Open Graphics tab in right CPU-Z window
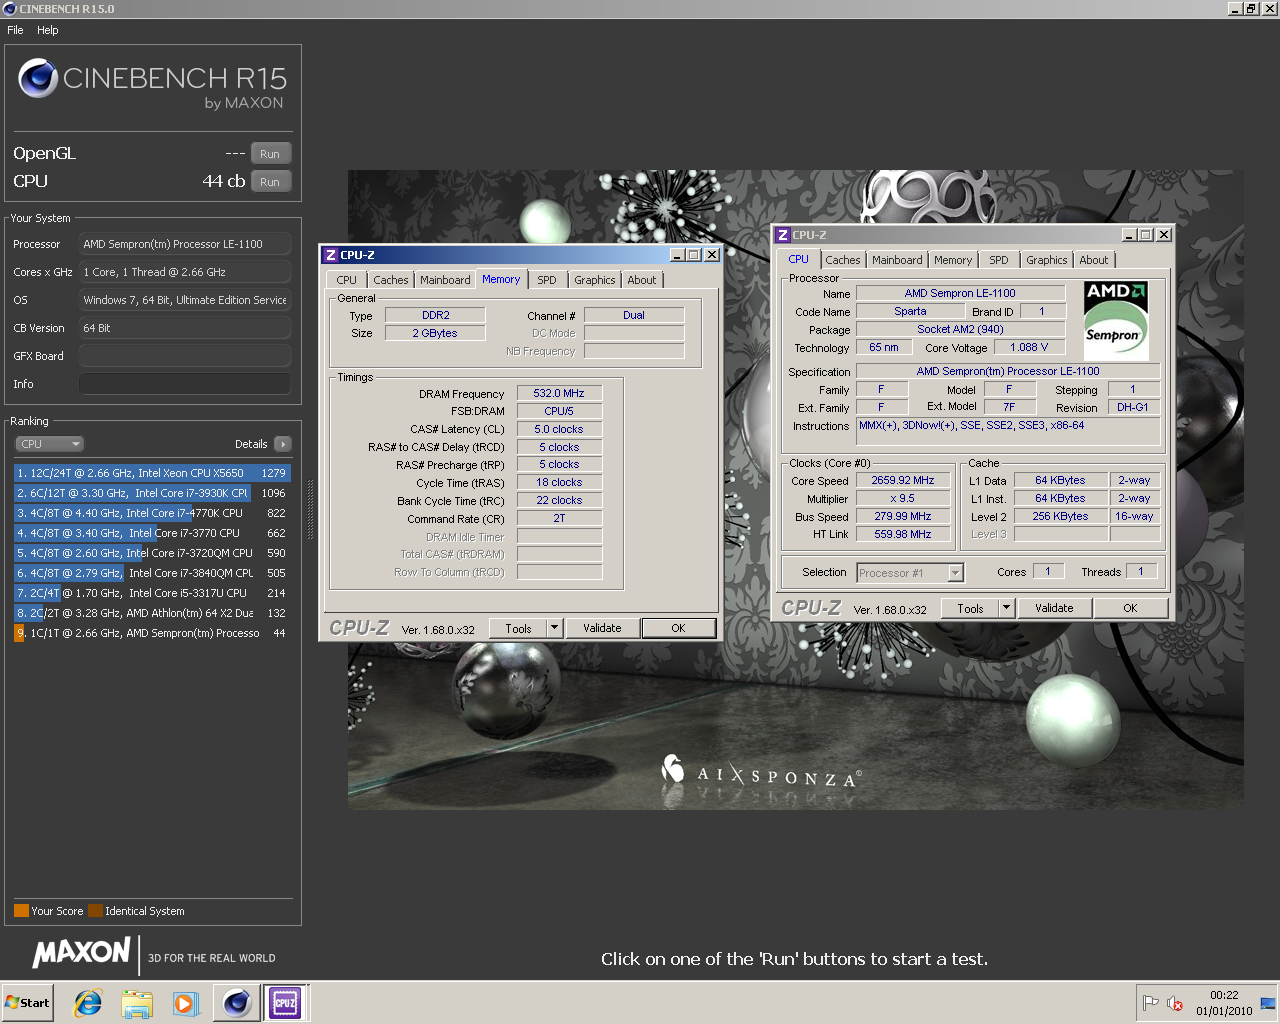1280x1024 pixels. [x=1047, y=260]
